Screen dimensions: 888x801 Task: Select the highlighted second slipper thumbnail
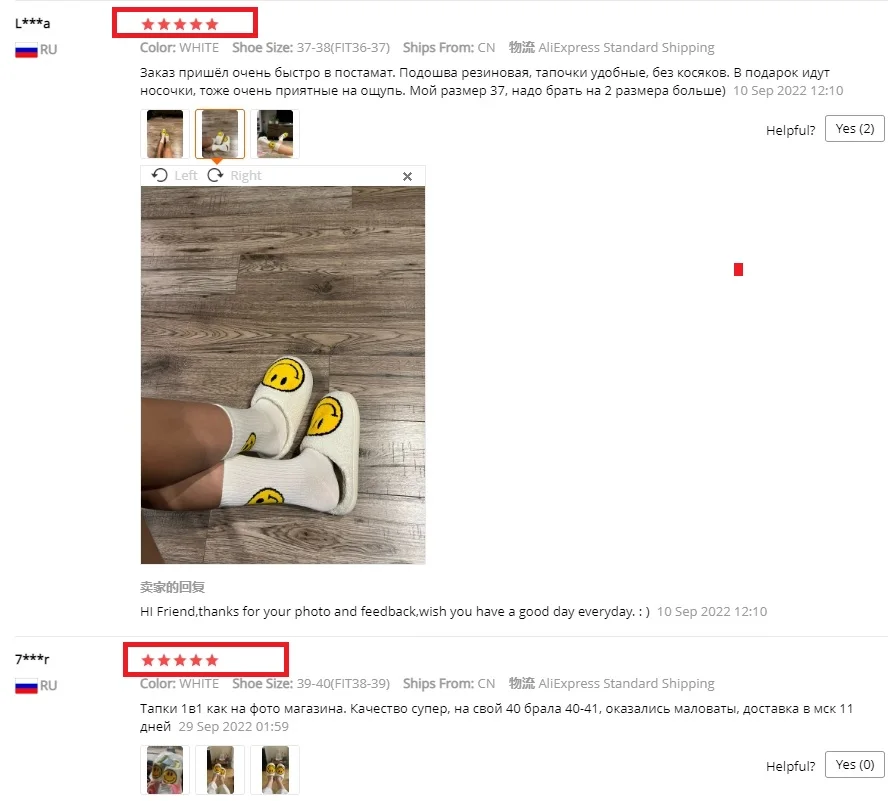click(x=220, y=134)
